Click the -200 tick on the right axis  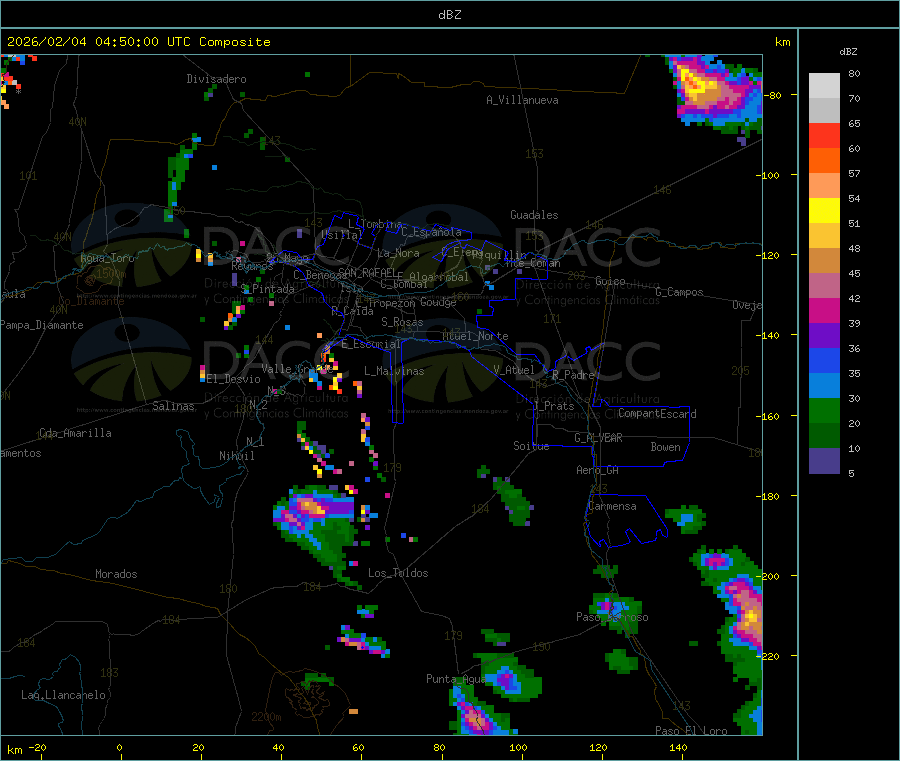click(767, 576)
